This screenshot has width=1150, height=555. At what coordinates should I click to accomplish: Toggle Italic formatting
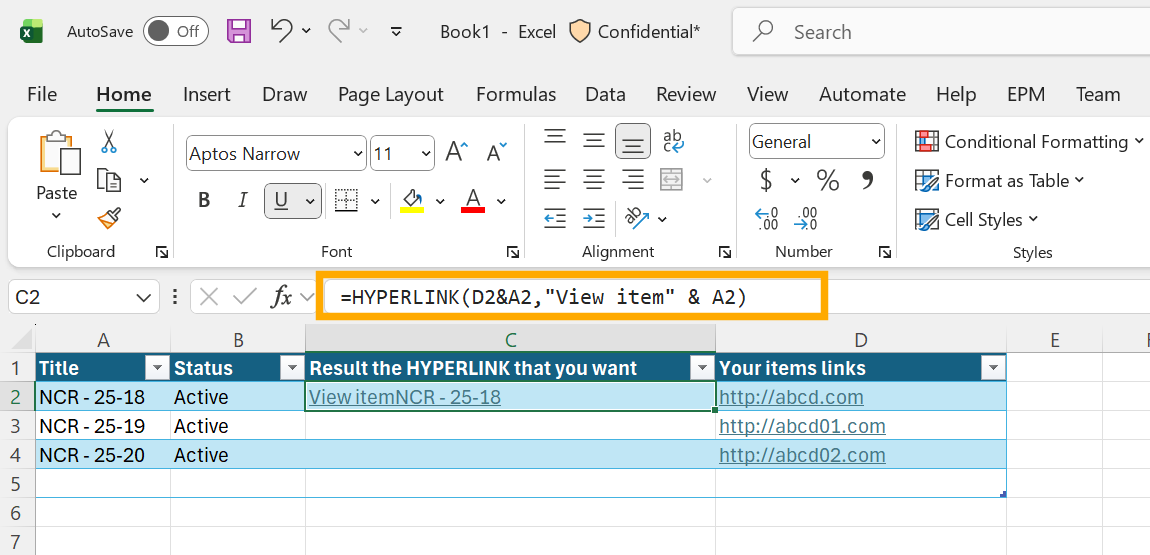(x=242, y=200)
